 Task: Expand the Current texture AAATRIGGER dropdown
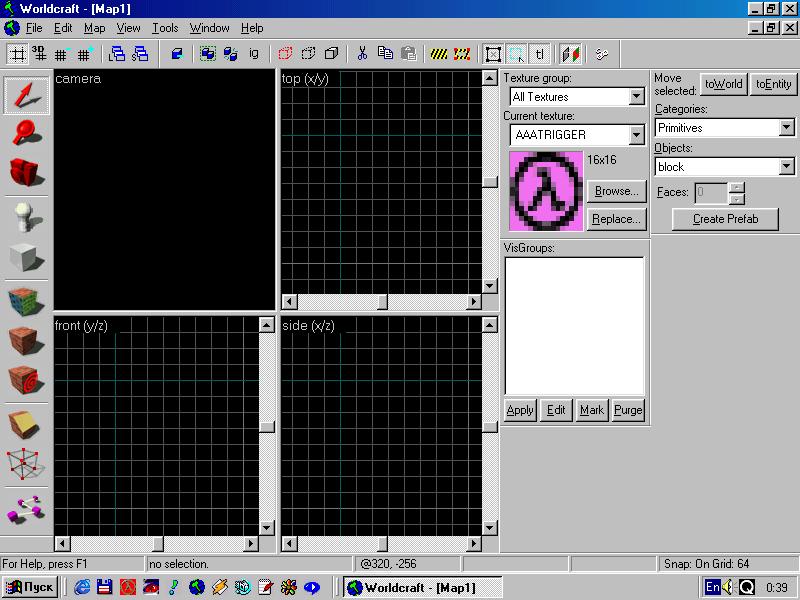click(636, 135)
